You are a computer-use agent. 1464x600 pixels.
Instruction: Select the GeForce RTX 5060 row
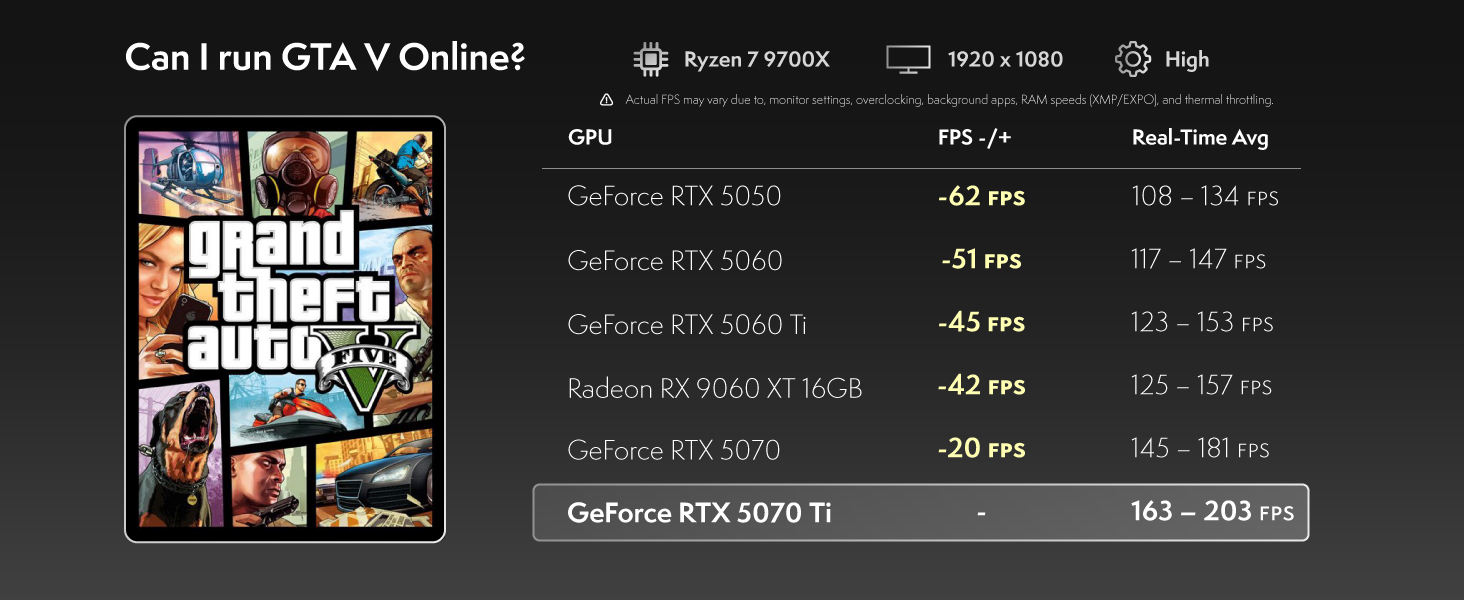coord(921,260)
